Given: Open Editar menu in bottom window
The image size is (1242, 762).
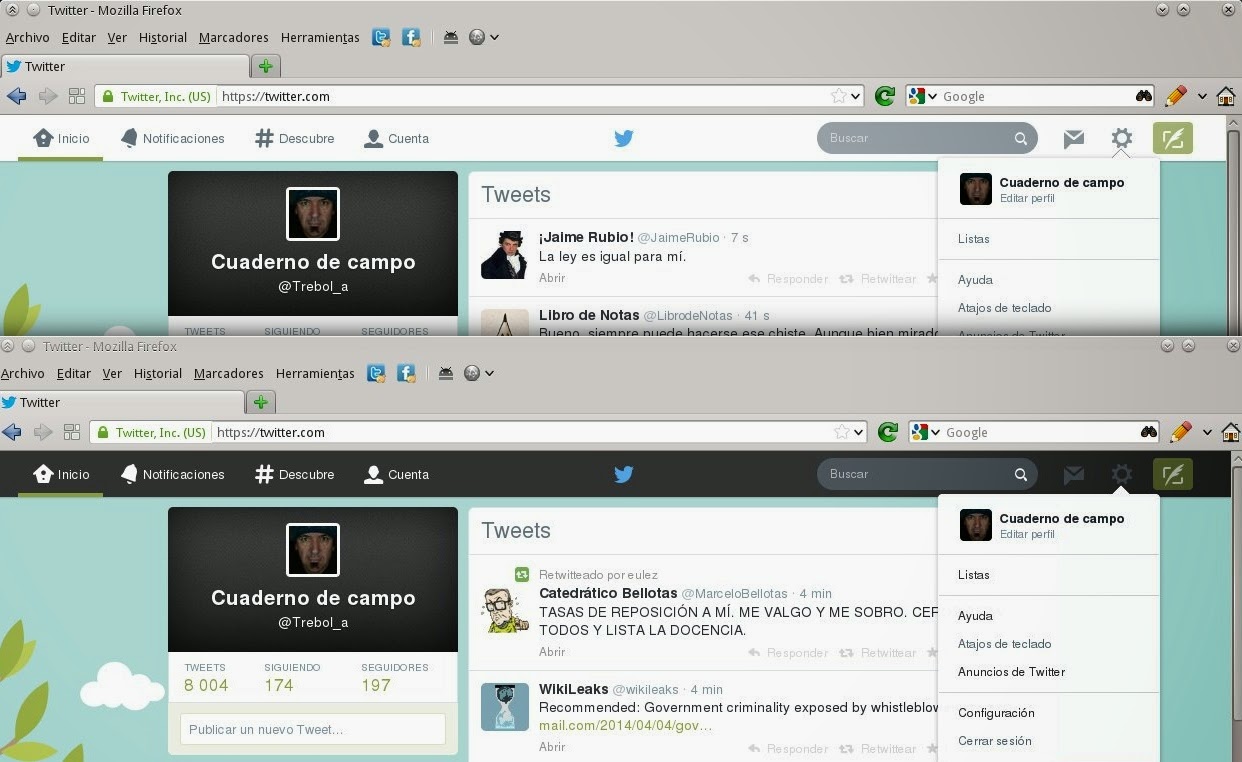Looking at the screenshot, I should point(74,373).
